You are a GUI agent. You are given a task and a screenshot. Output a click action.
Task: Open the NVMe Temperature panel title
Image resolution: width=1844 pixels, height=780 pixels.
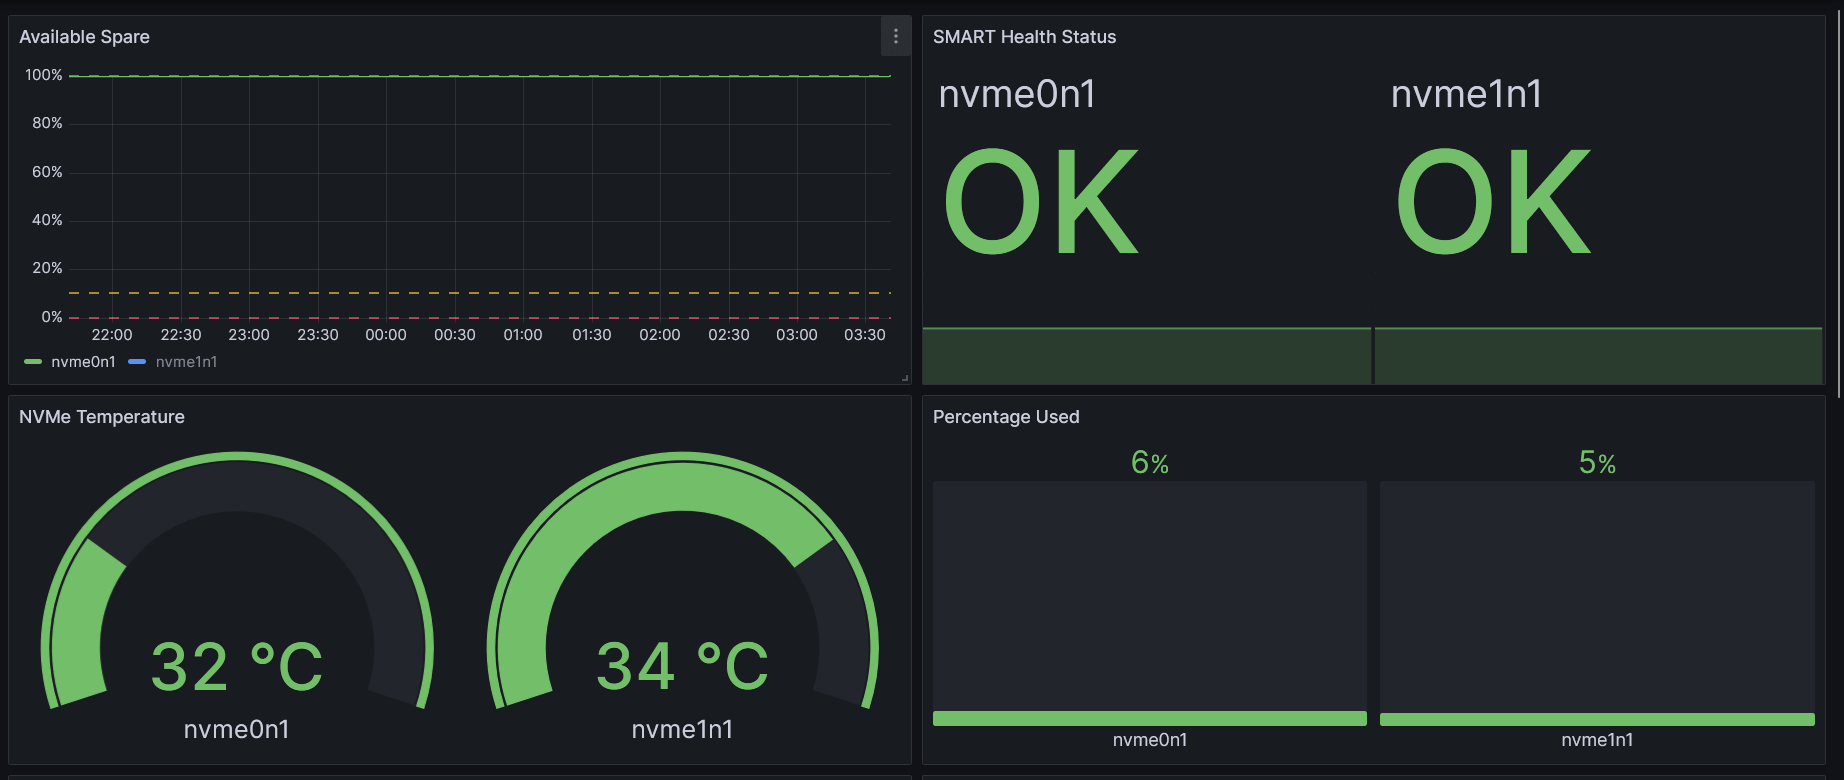tap(101, 417)
